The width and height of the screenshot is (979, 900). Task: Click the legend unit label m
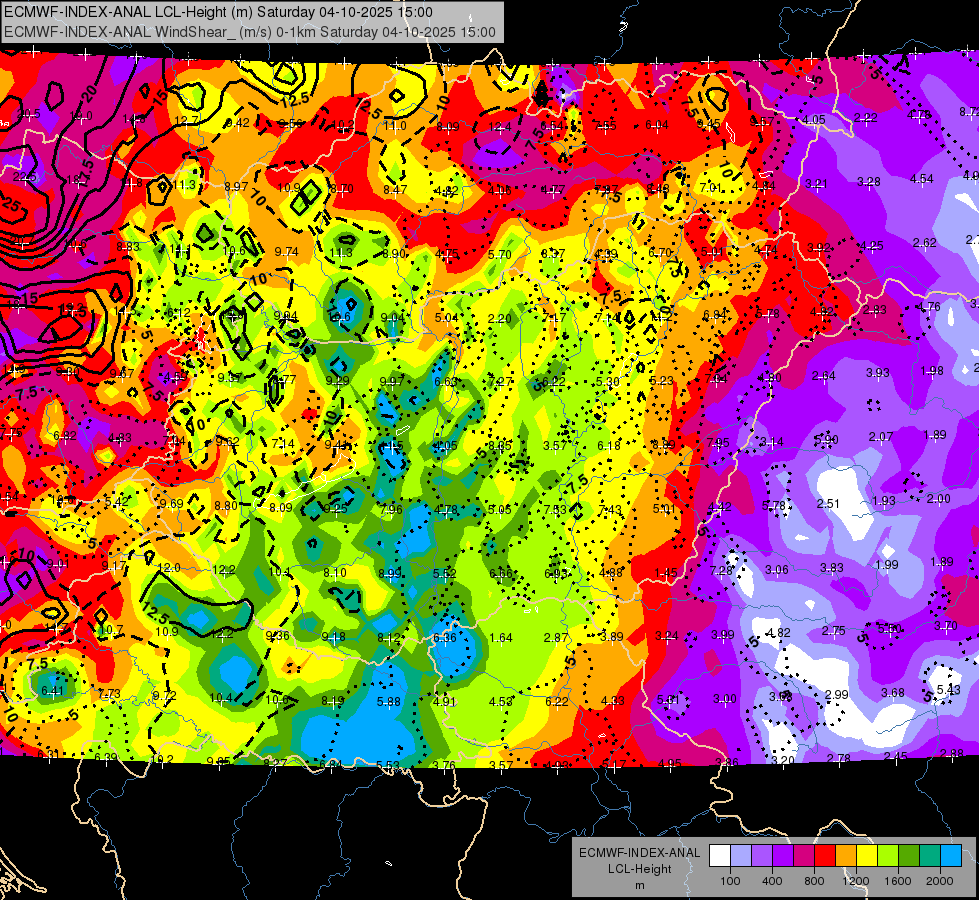click(x=639, y=885)
